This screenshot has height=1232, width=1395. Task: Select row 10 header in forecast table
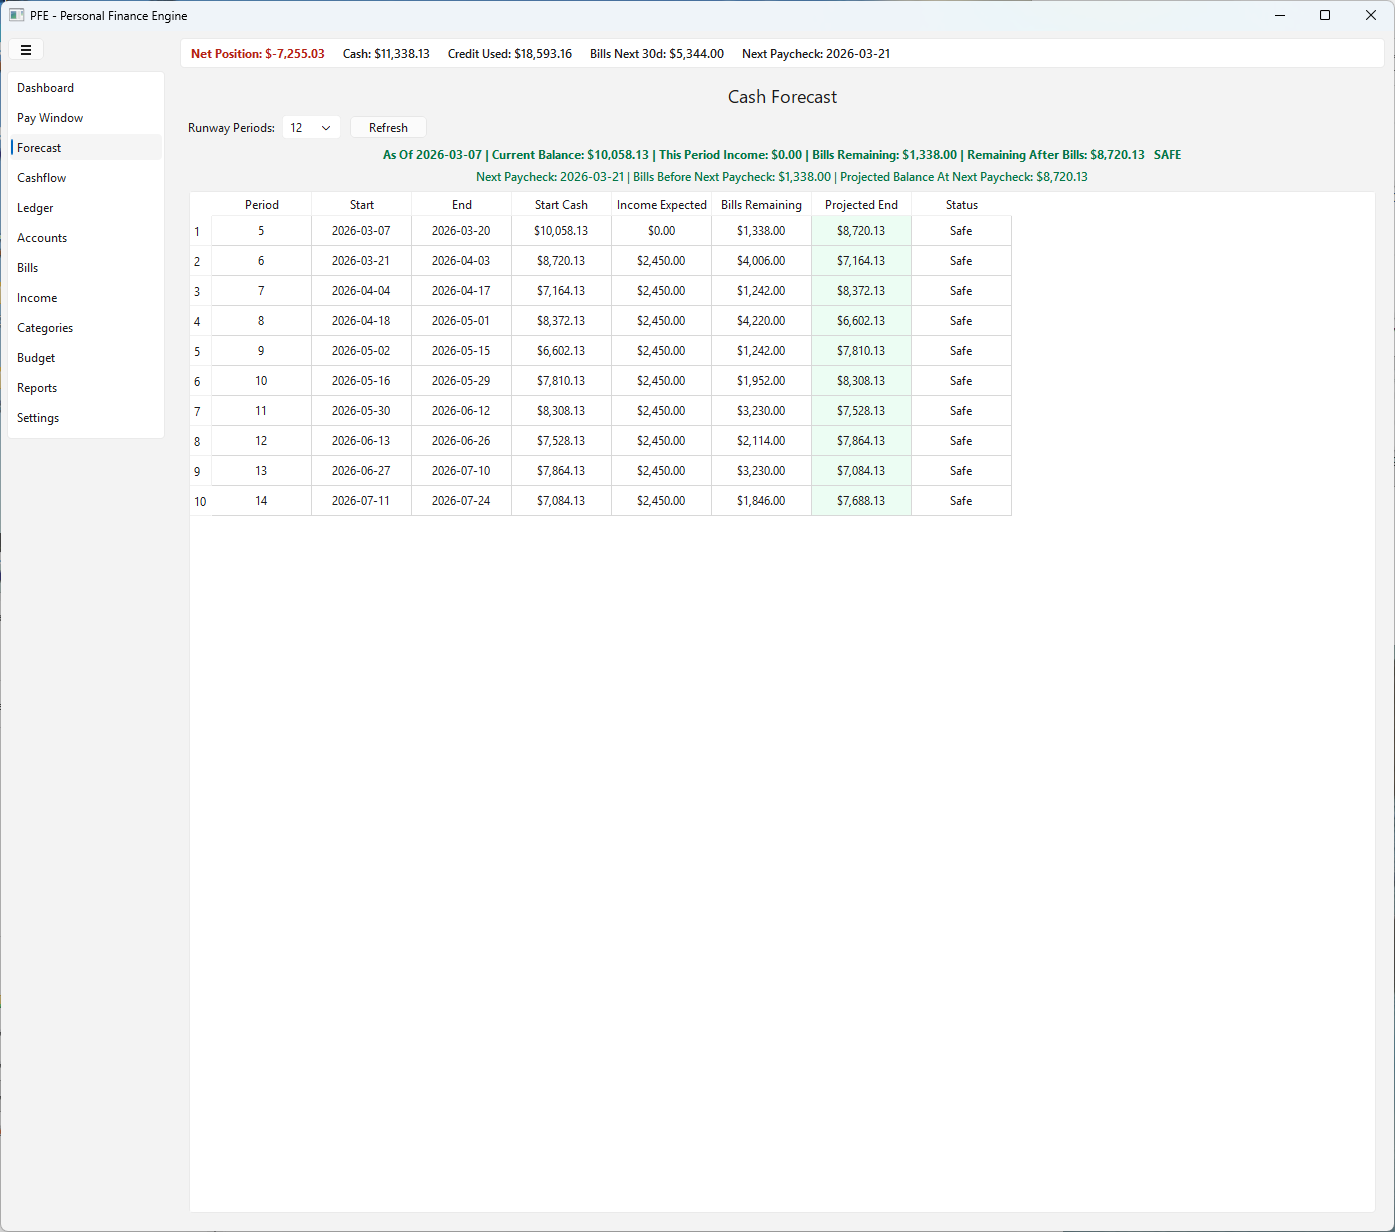[x=200, y=501]
